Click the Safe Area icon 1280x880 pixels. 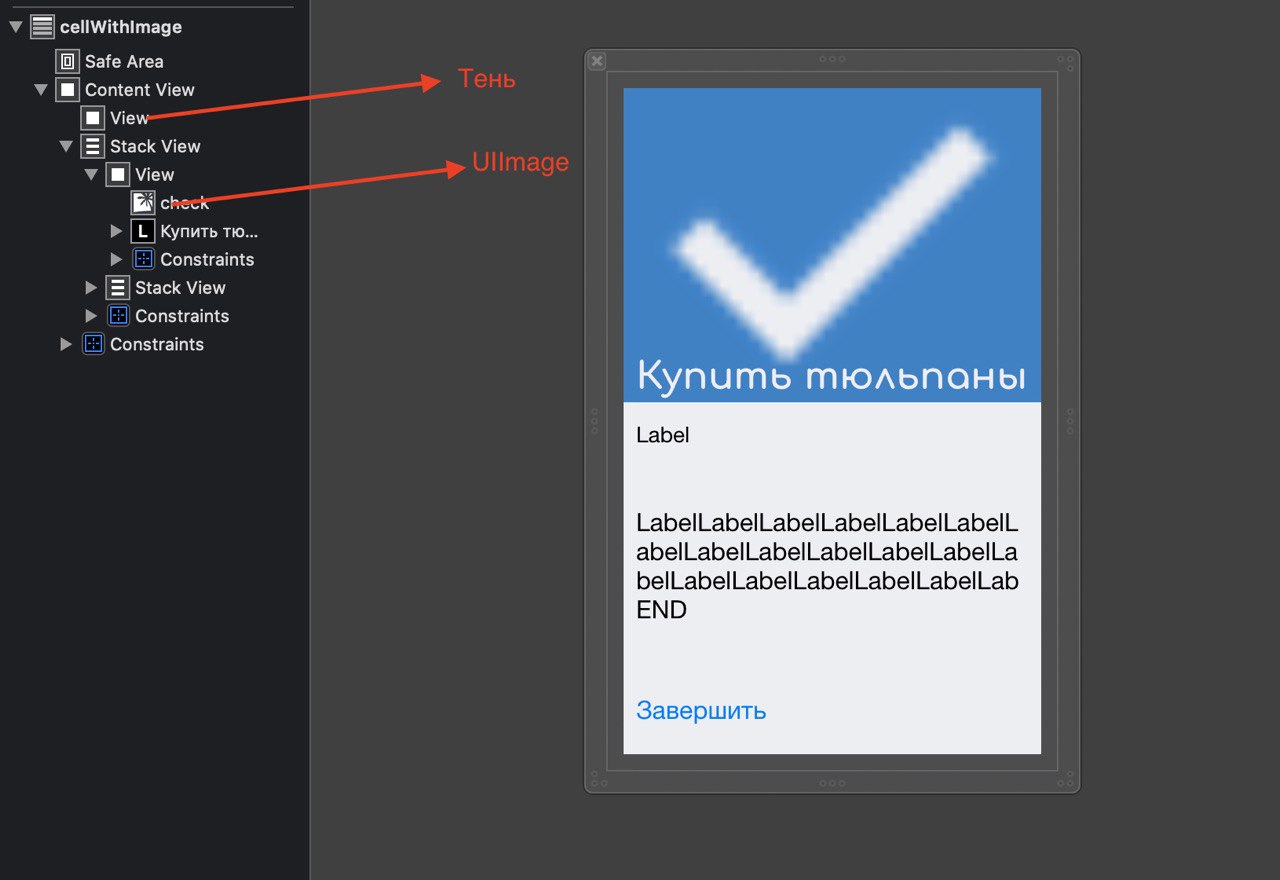pyautogui.click(x=67, y=61)
